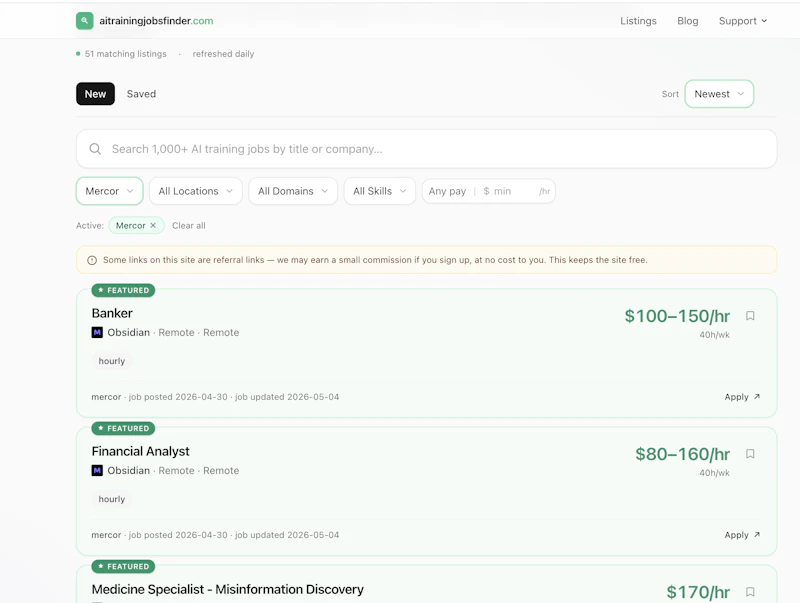This screenshot has width=800, height=603.
Task: Click the Obsidian logo on Financial Analyst card
Action: coord(97,470)
